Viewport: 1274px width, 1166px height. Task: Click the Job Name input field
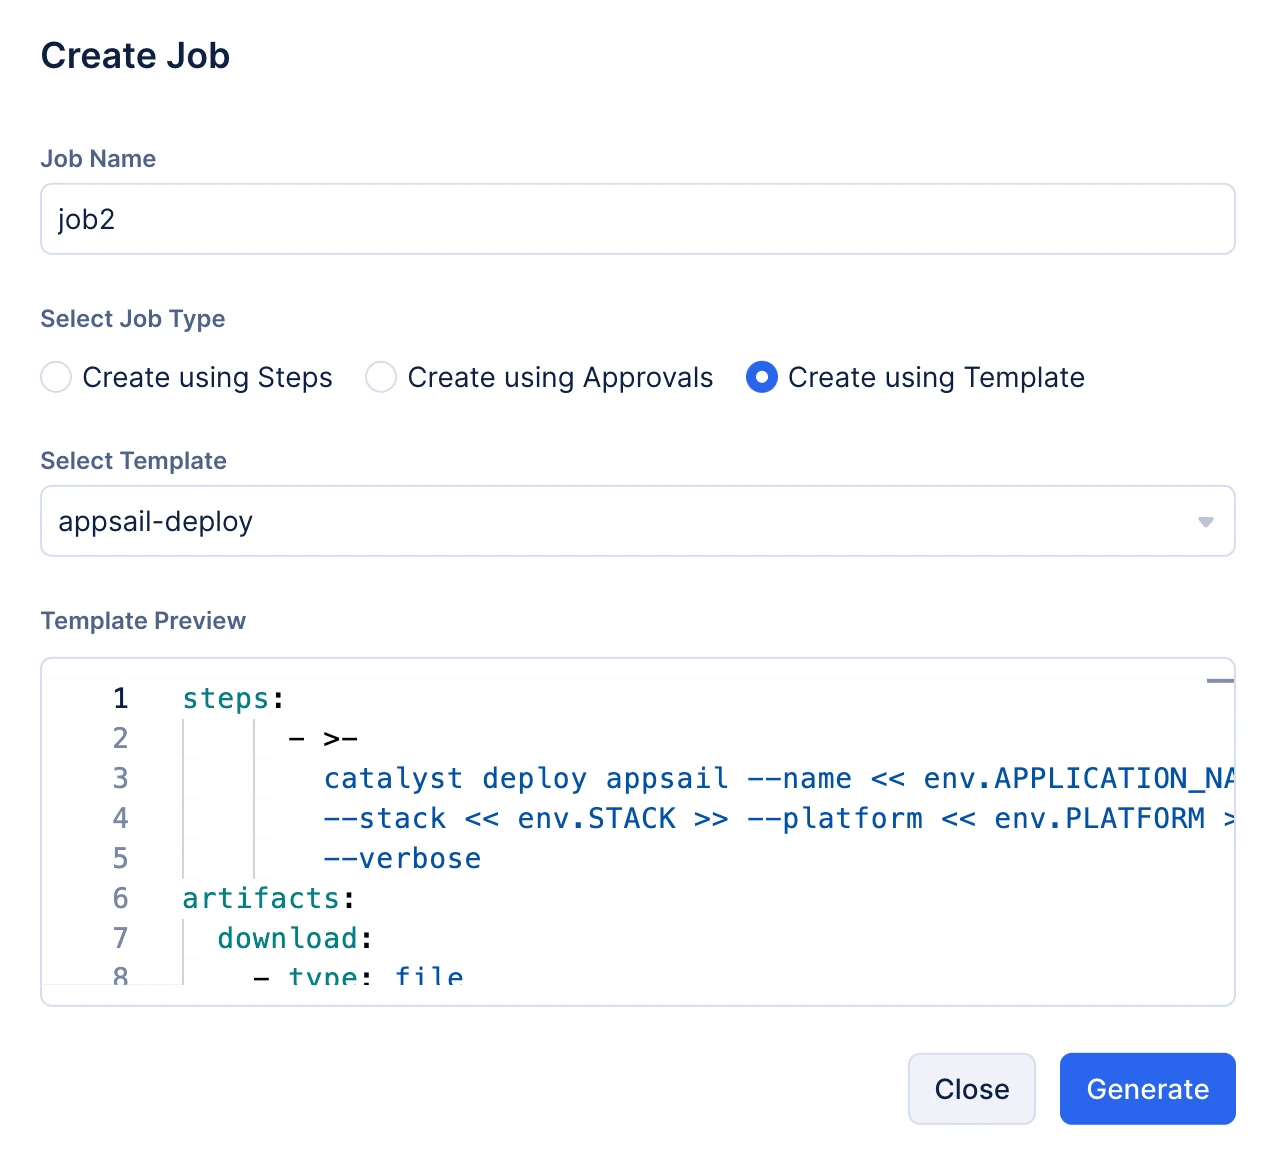click(637, 219)
